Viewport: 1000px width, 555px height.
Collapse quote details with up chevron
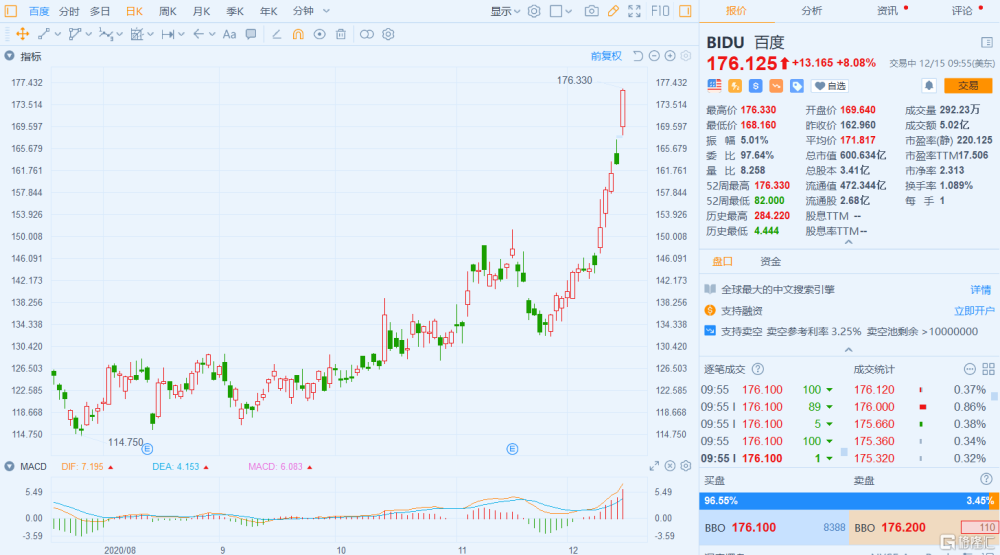pyautogui.click(x=848, y=242)
